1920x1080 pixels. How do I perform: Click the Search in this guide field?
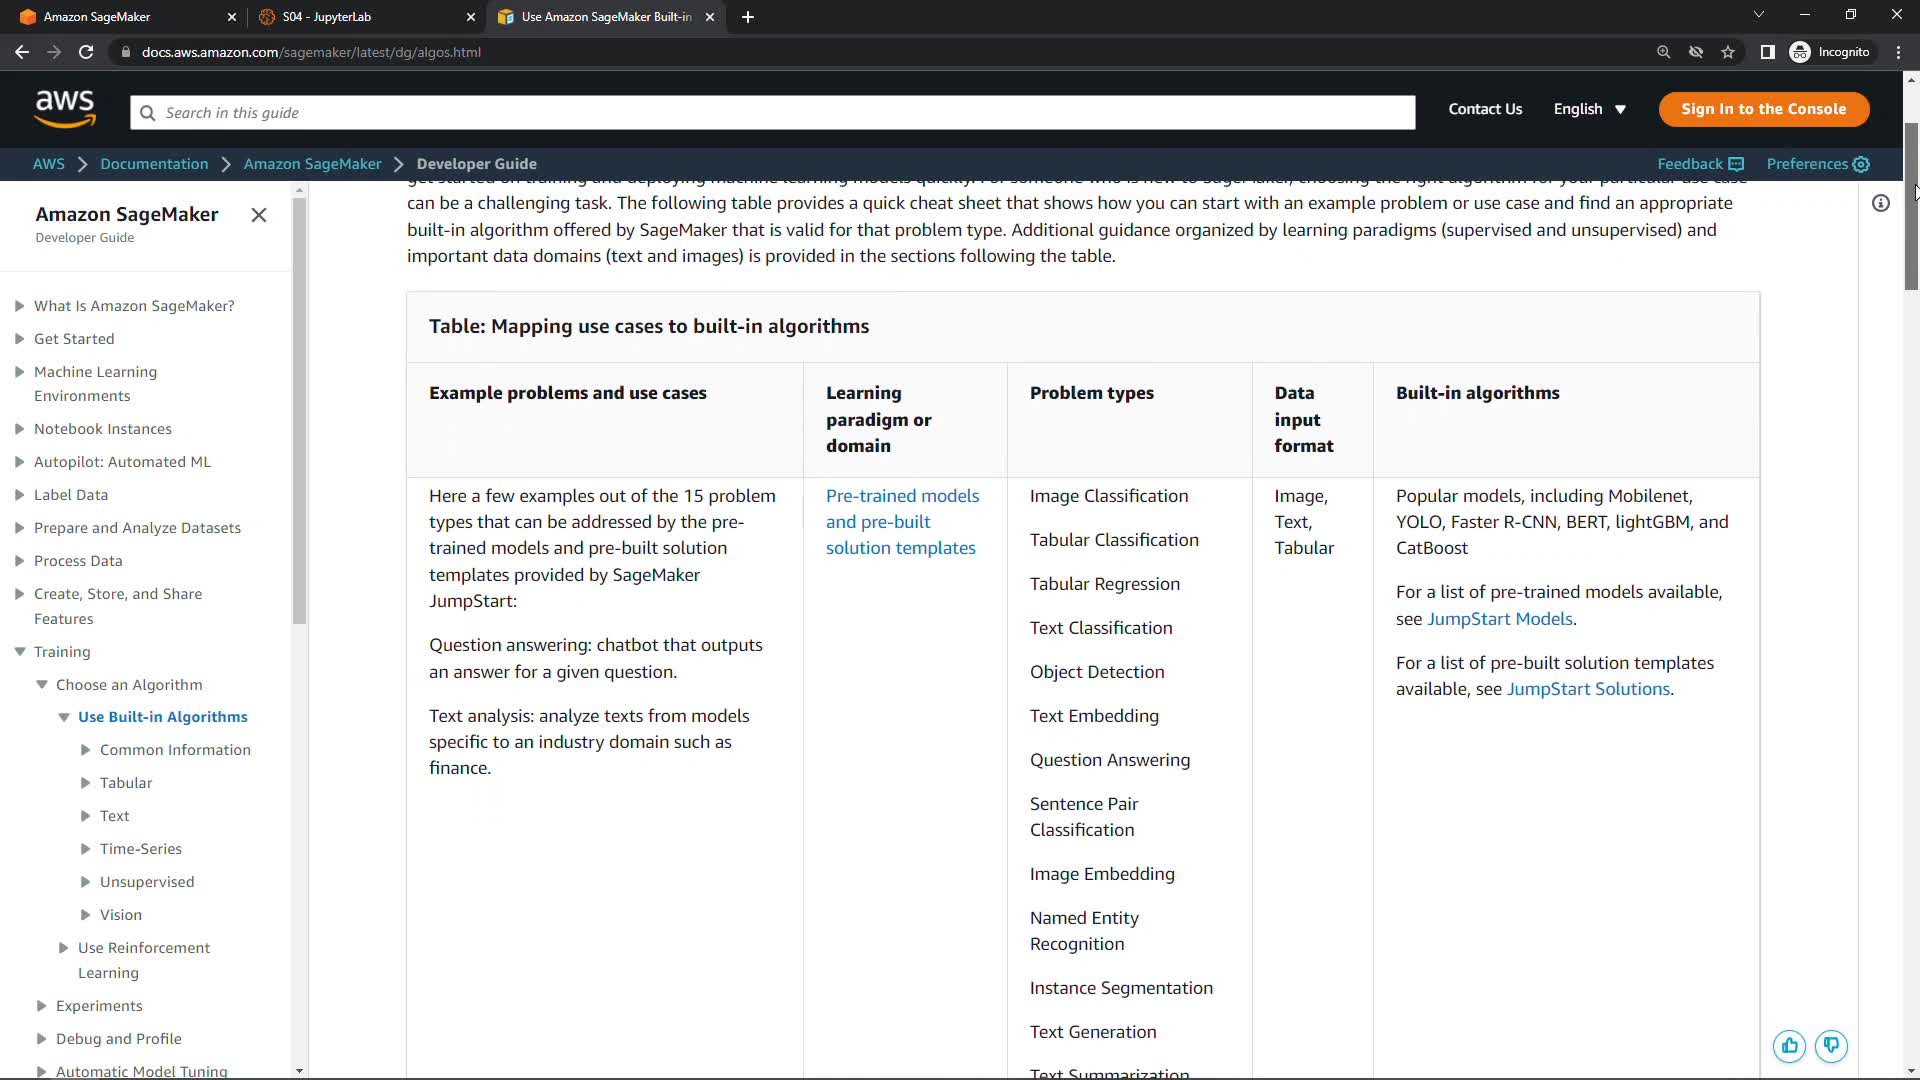click(772, 113)
